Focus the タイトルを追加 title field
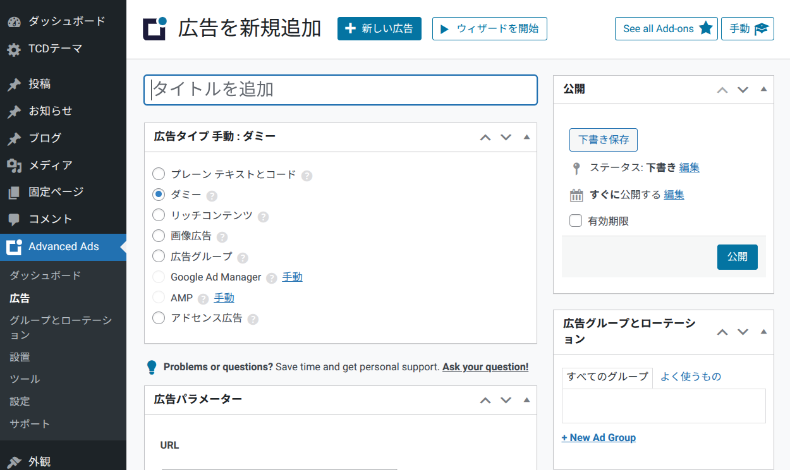Image resolution: width=790 pixels, height=470 pixels. [x=341, y=90]
